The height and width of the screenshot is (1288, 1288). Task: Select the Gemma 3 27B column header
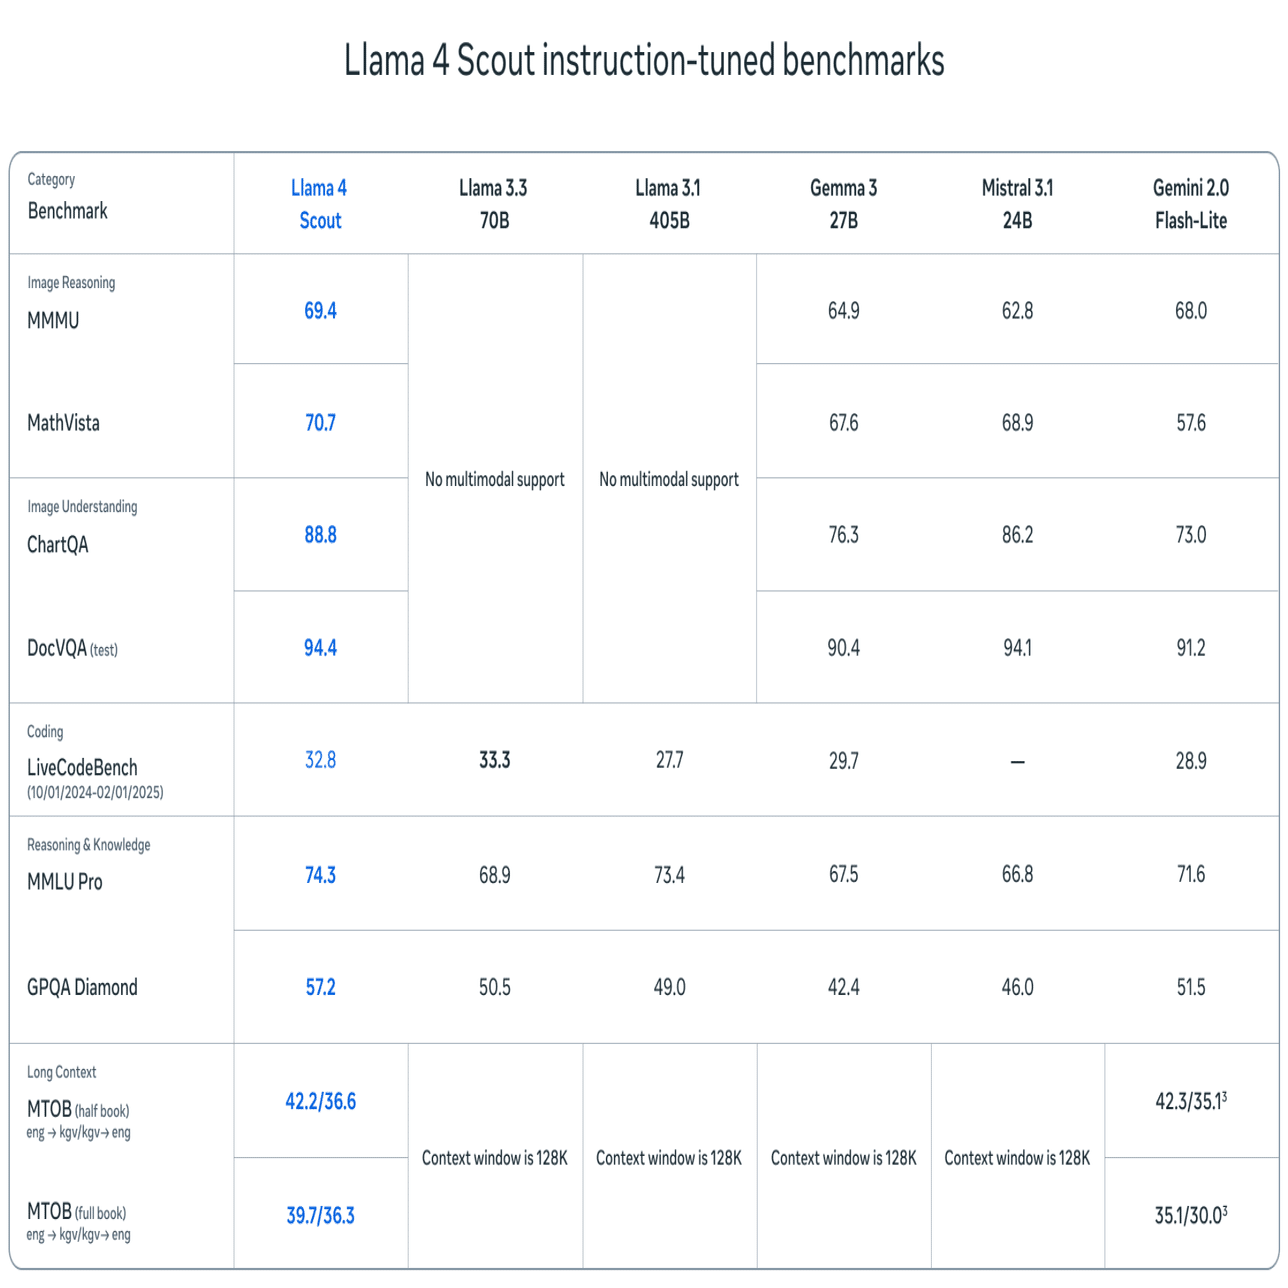(x=843, y=204)
